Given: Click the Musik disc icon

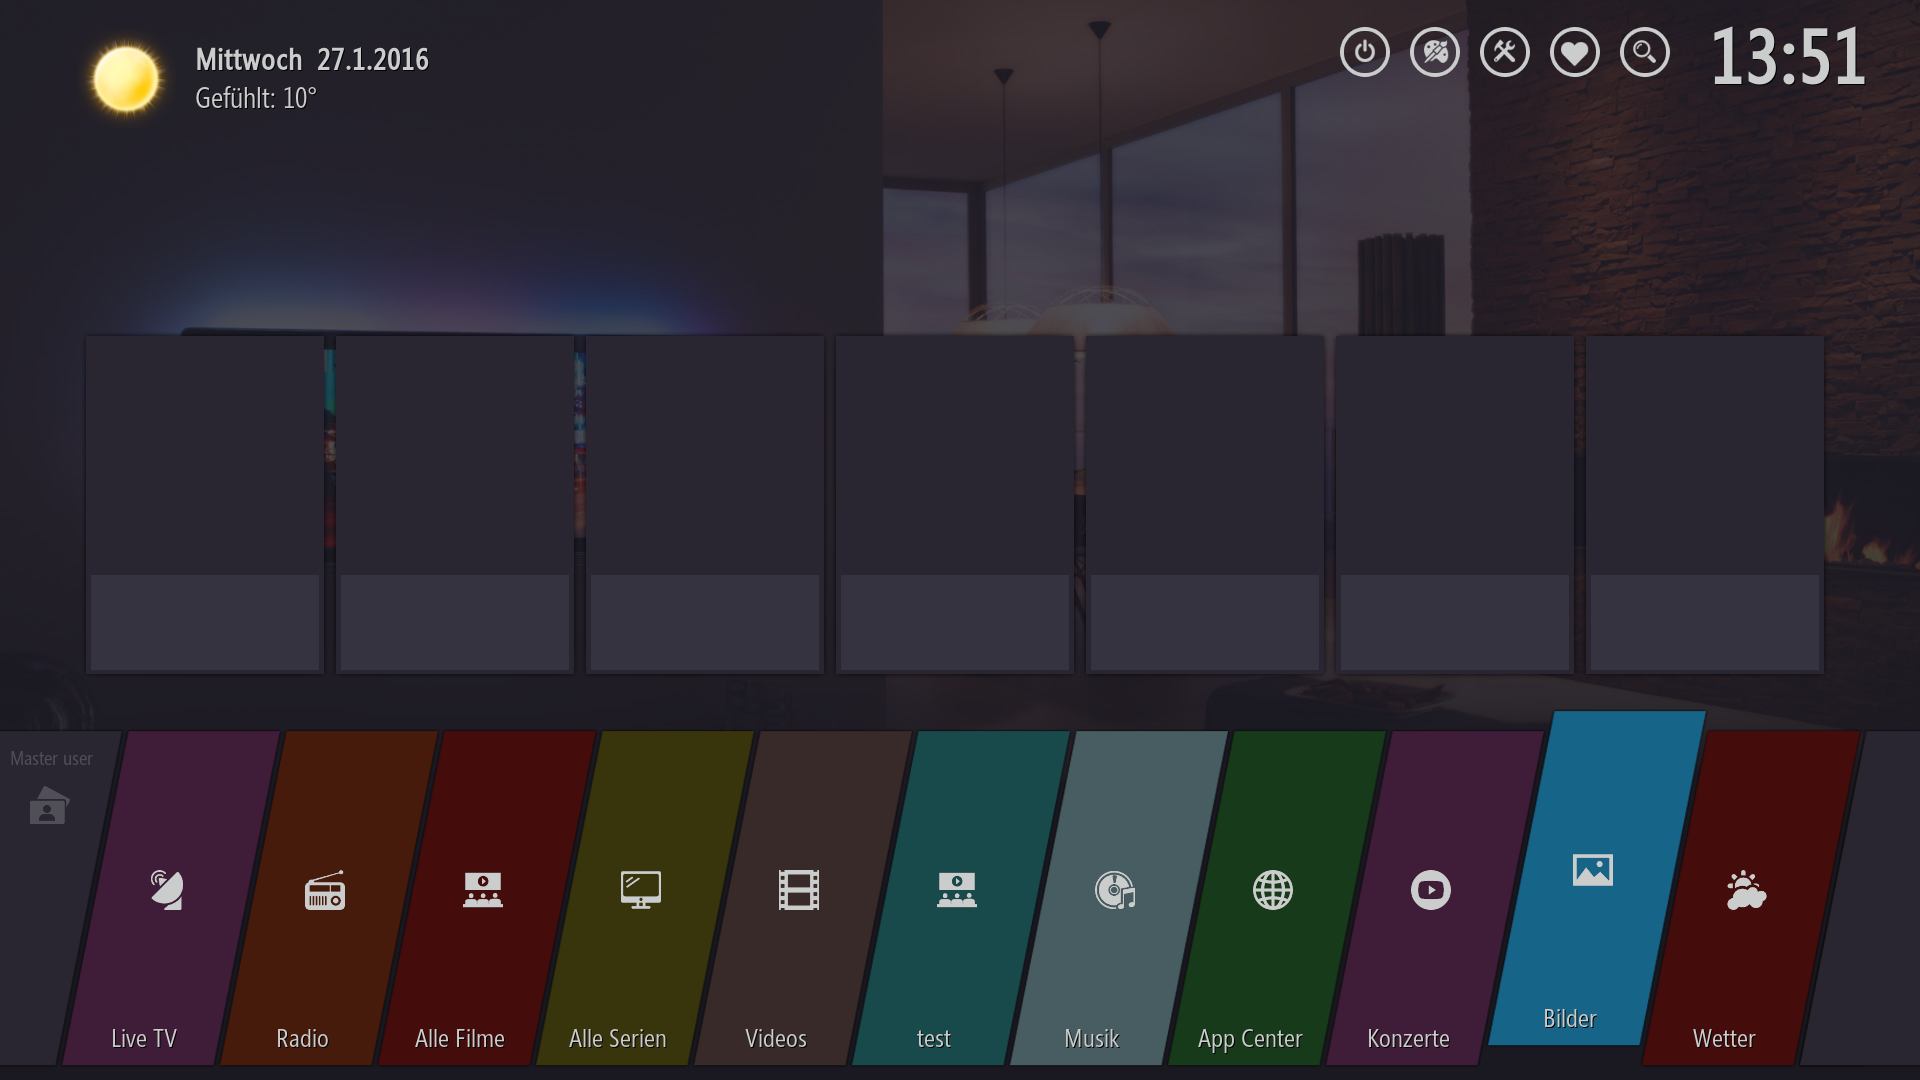Looking at the screenshot, I should (x=1115, y=889).
